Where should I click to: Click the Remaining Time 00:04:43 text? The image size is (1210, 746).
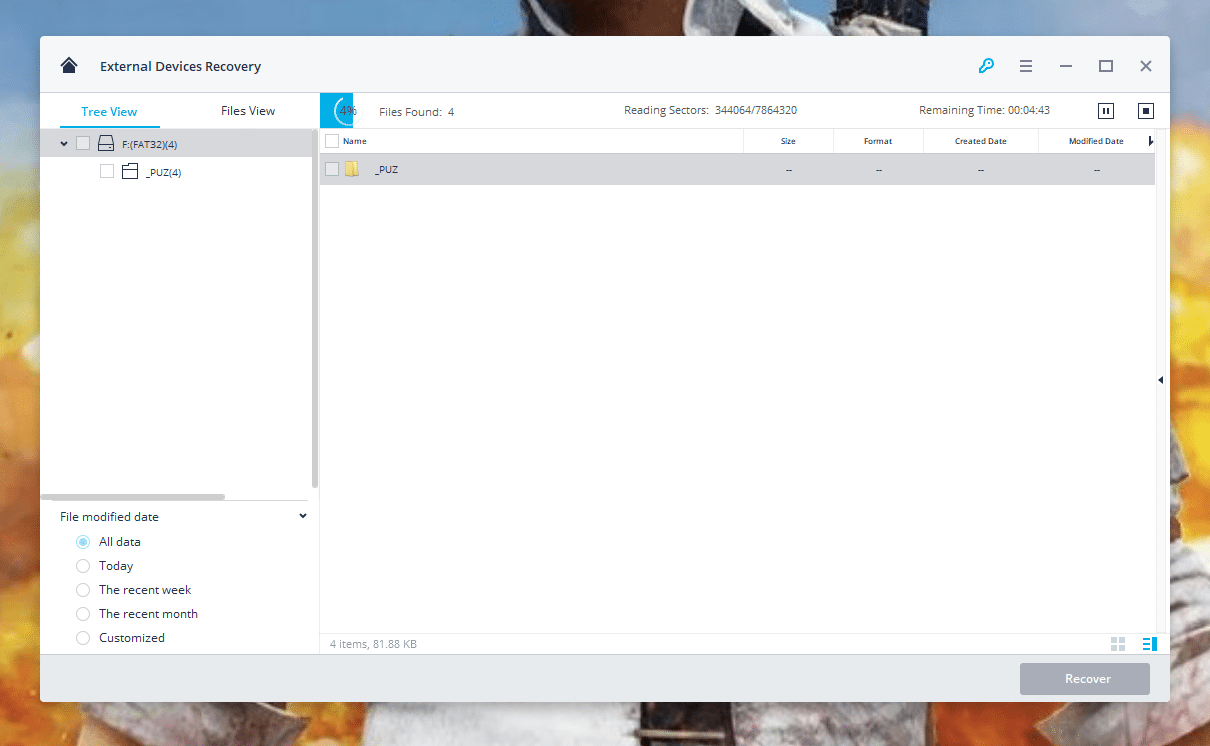point(984,110)
